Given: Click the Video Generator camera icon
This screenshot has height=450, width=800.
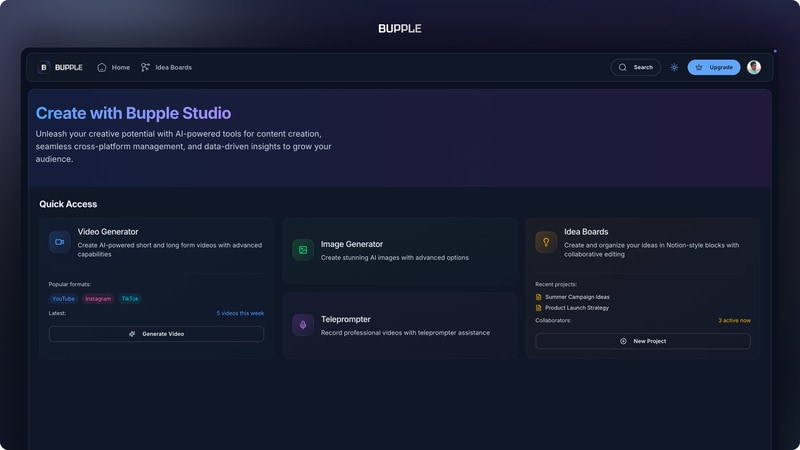Looking at the screenshot, I should pyautogui.click(x=60, y=242).
